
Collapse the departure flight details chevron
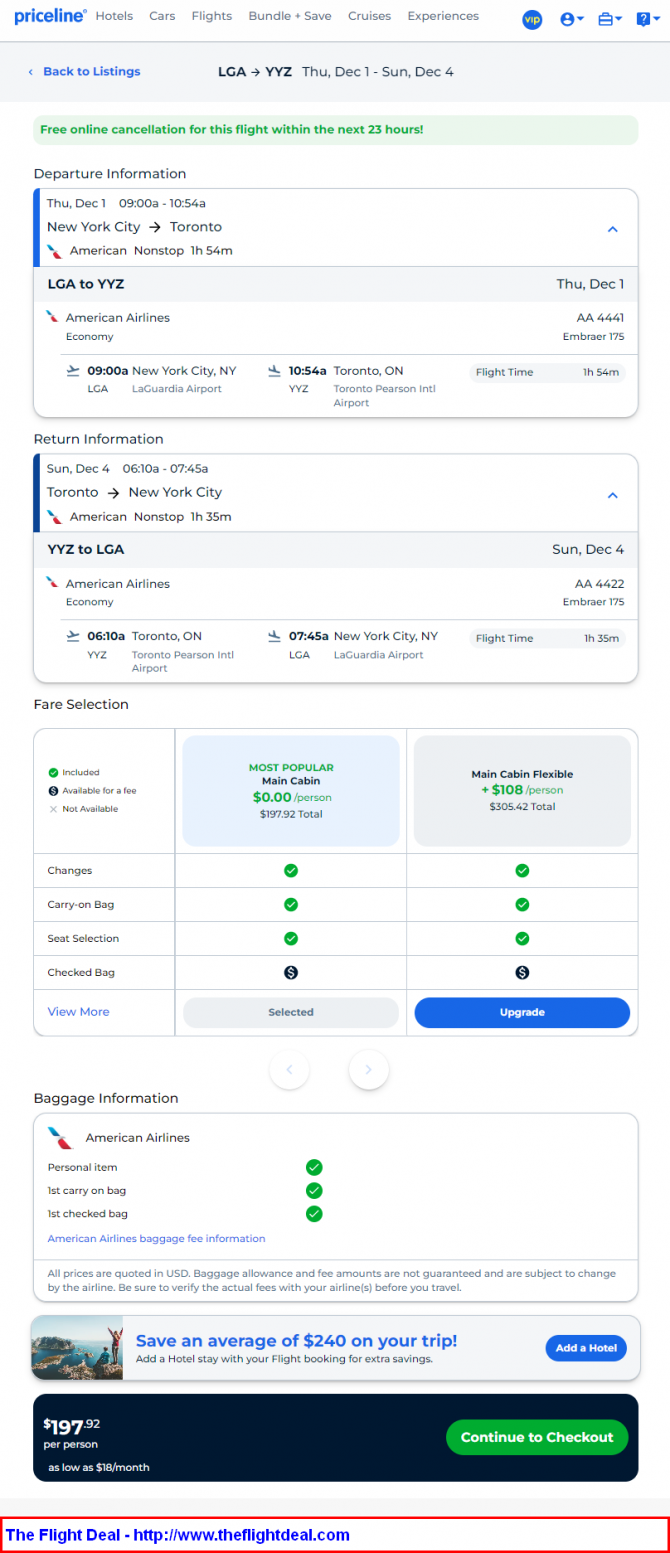coord(613,229)
